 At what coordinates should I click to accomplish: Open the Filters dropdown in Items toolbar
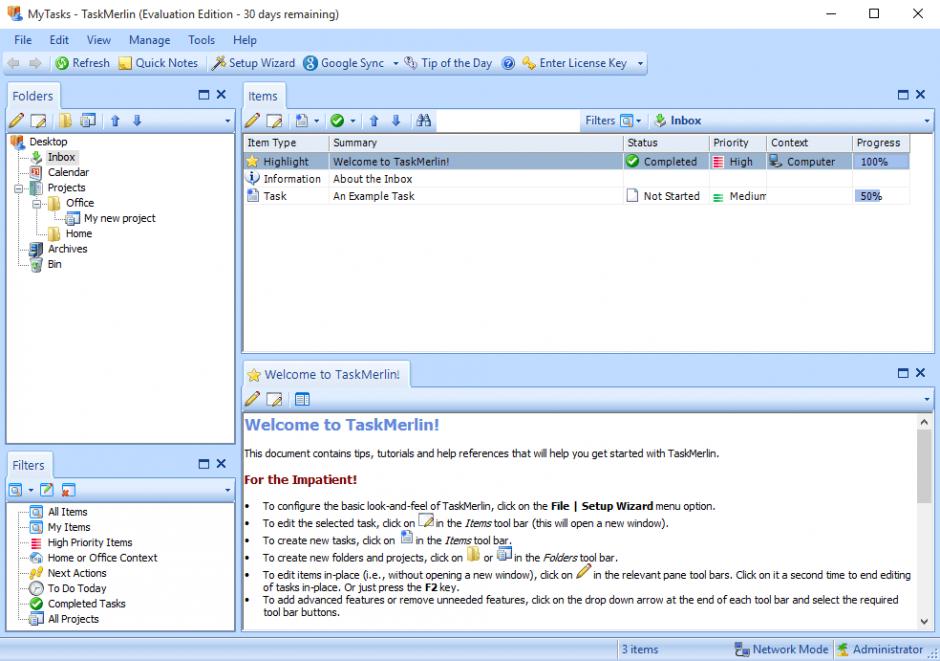613,120
